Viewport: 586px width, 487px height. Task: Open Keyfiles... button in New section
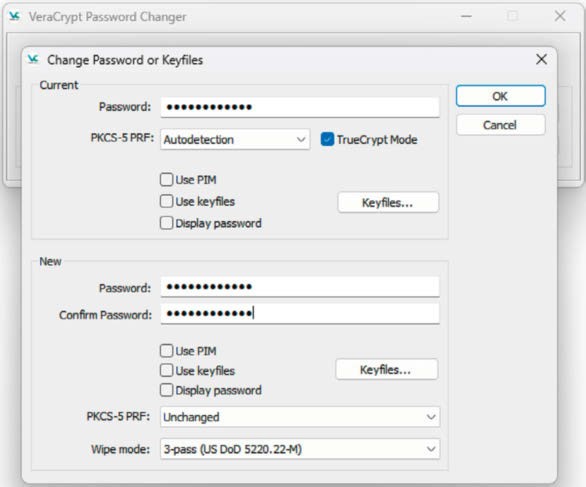click(386, 370)
